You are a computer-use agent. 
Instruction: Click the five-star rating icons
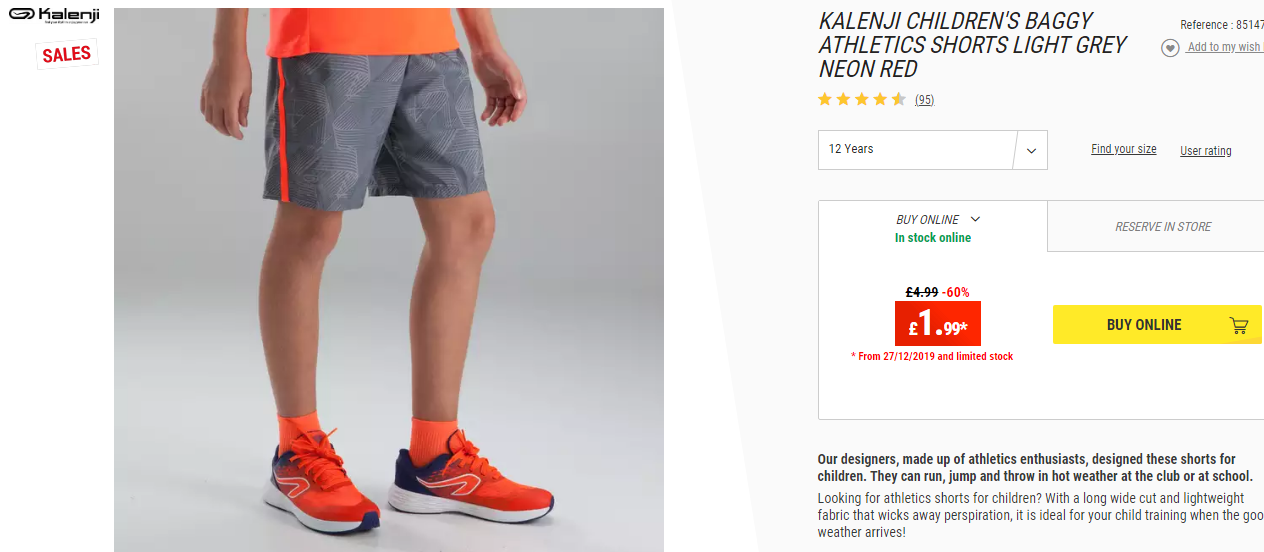tap(862, 99)
